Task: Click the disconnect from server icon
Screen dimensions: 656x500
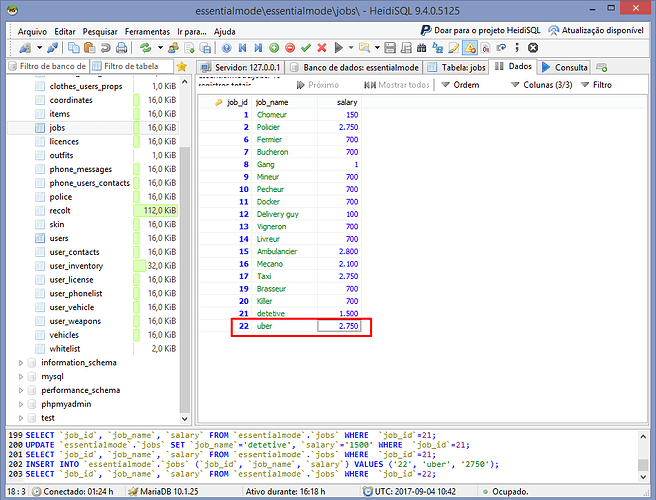Action: click(x=53, y=48)
